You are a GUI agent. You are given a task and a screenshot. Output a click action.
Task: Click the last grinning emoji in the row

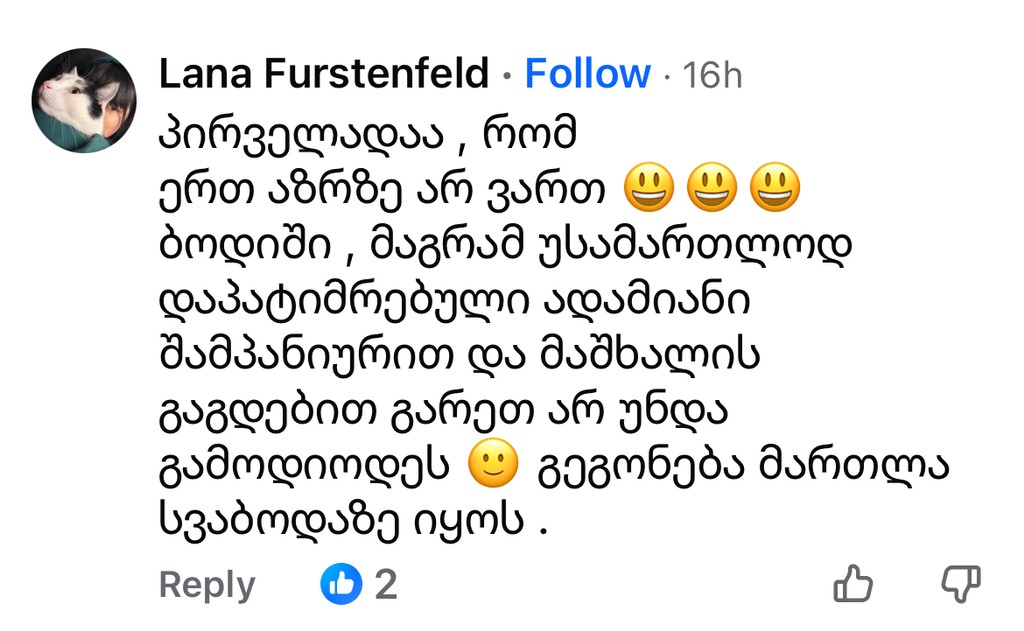point(774,188)
